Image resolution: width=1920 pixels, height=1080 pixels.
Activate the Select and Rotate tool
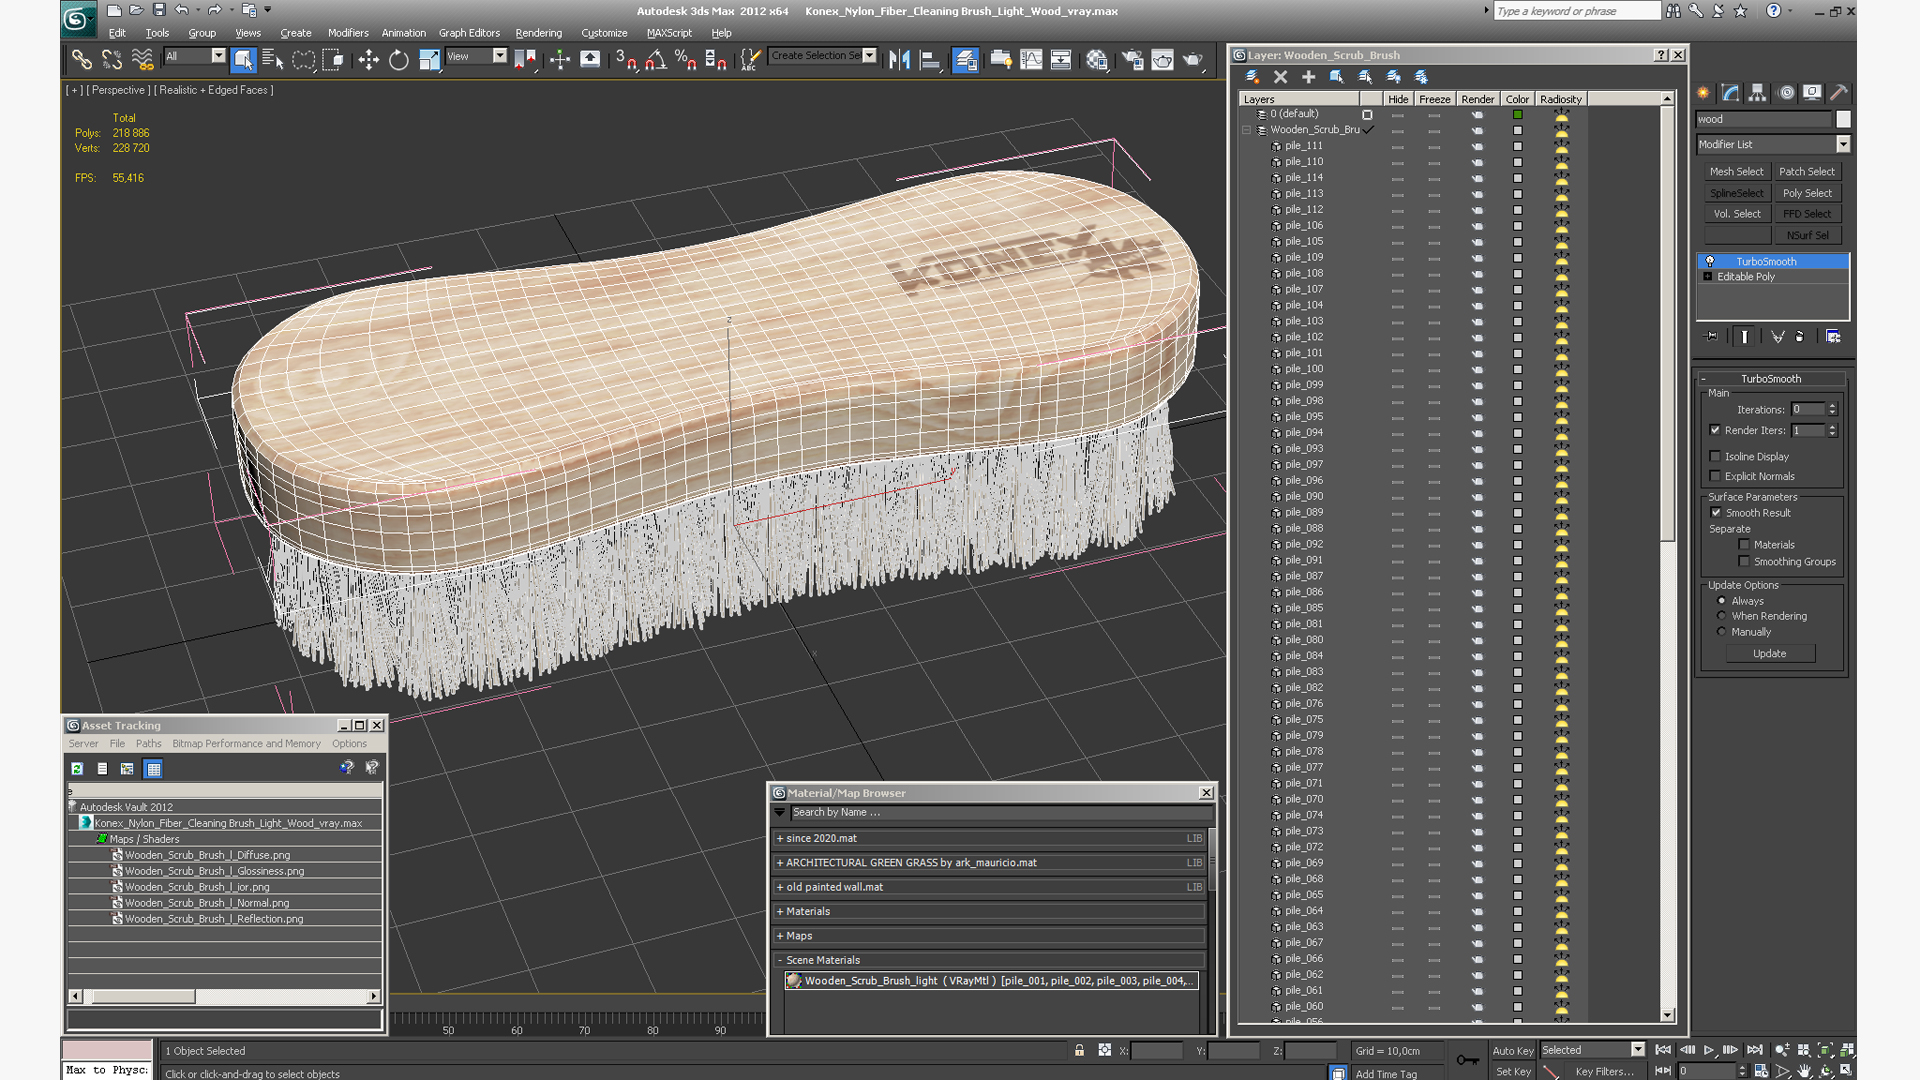398,60
